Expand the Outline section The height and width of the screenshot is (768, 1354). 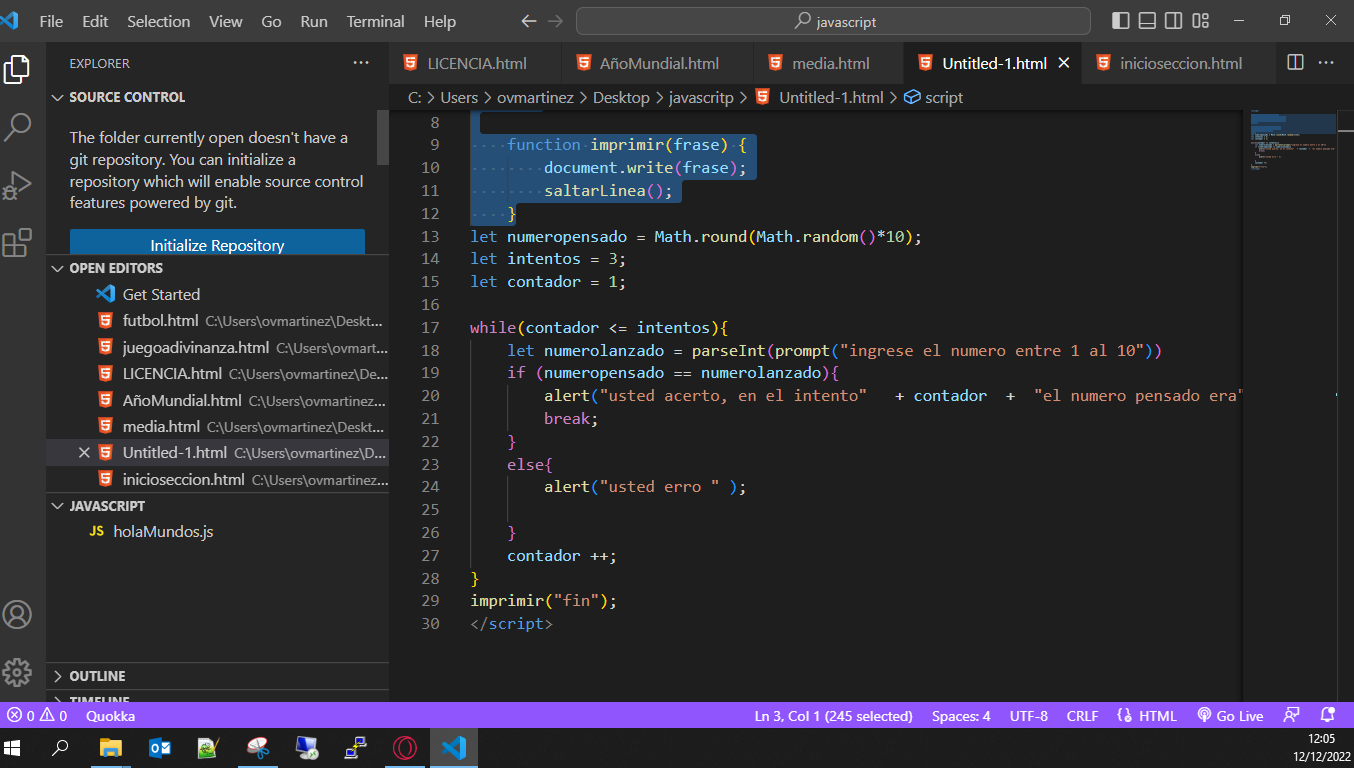click(58, 677)
